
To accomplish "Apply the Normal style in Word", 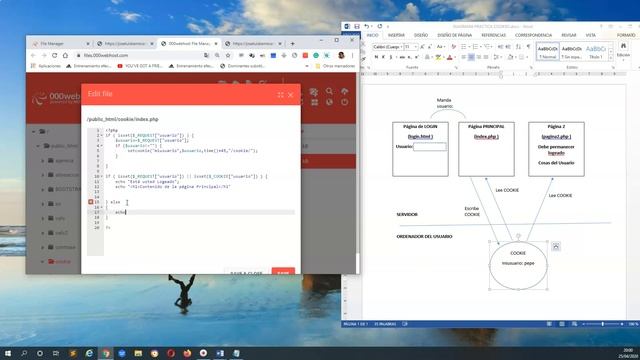I will pos(547,52).
